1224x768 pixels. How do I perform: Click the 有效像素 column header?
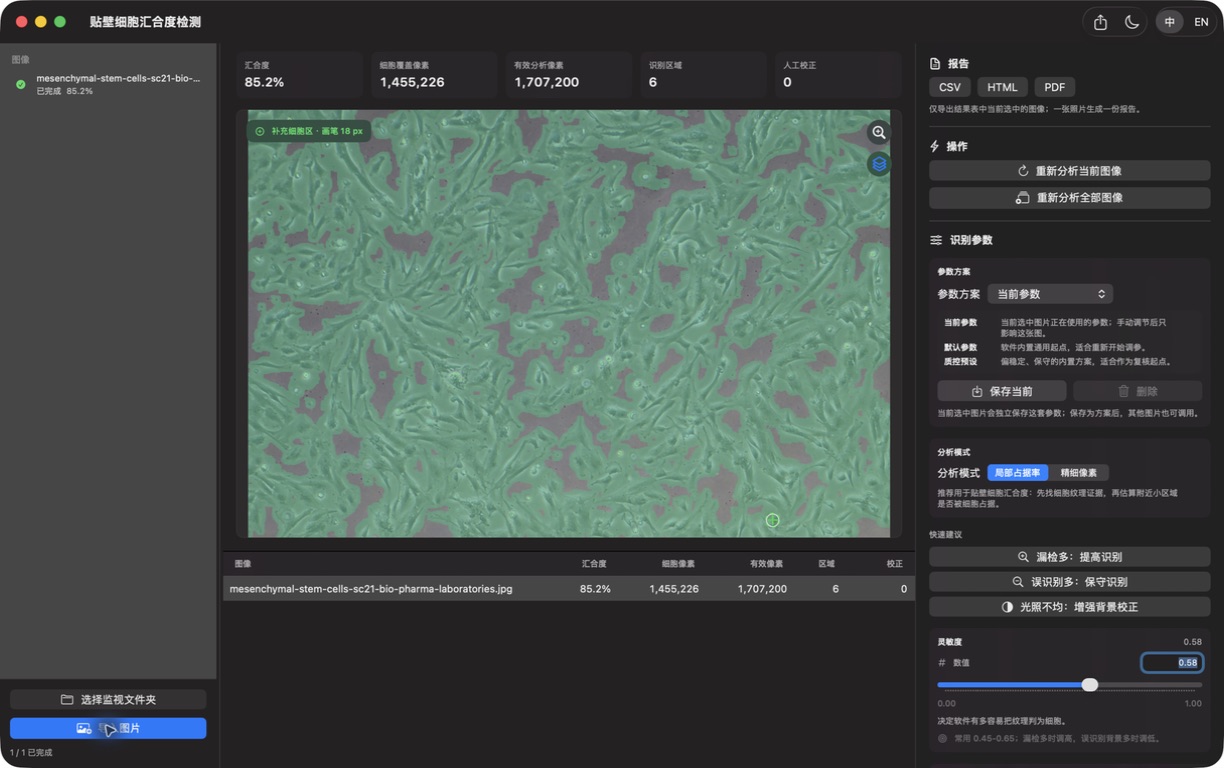tap(766, 564)
